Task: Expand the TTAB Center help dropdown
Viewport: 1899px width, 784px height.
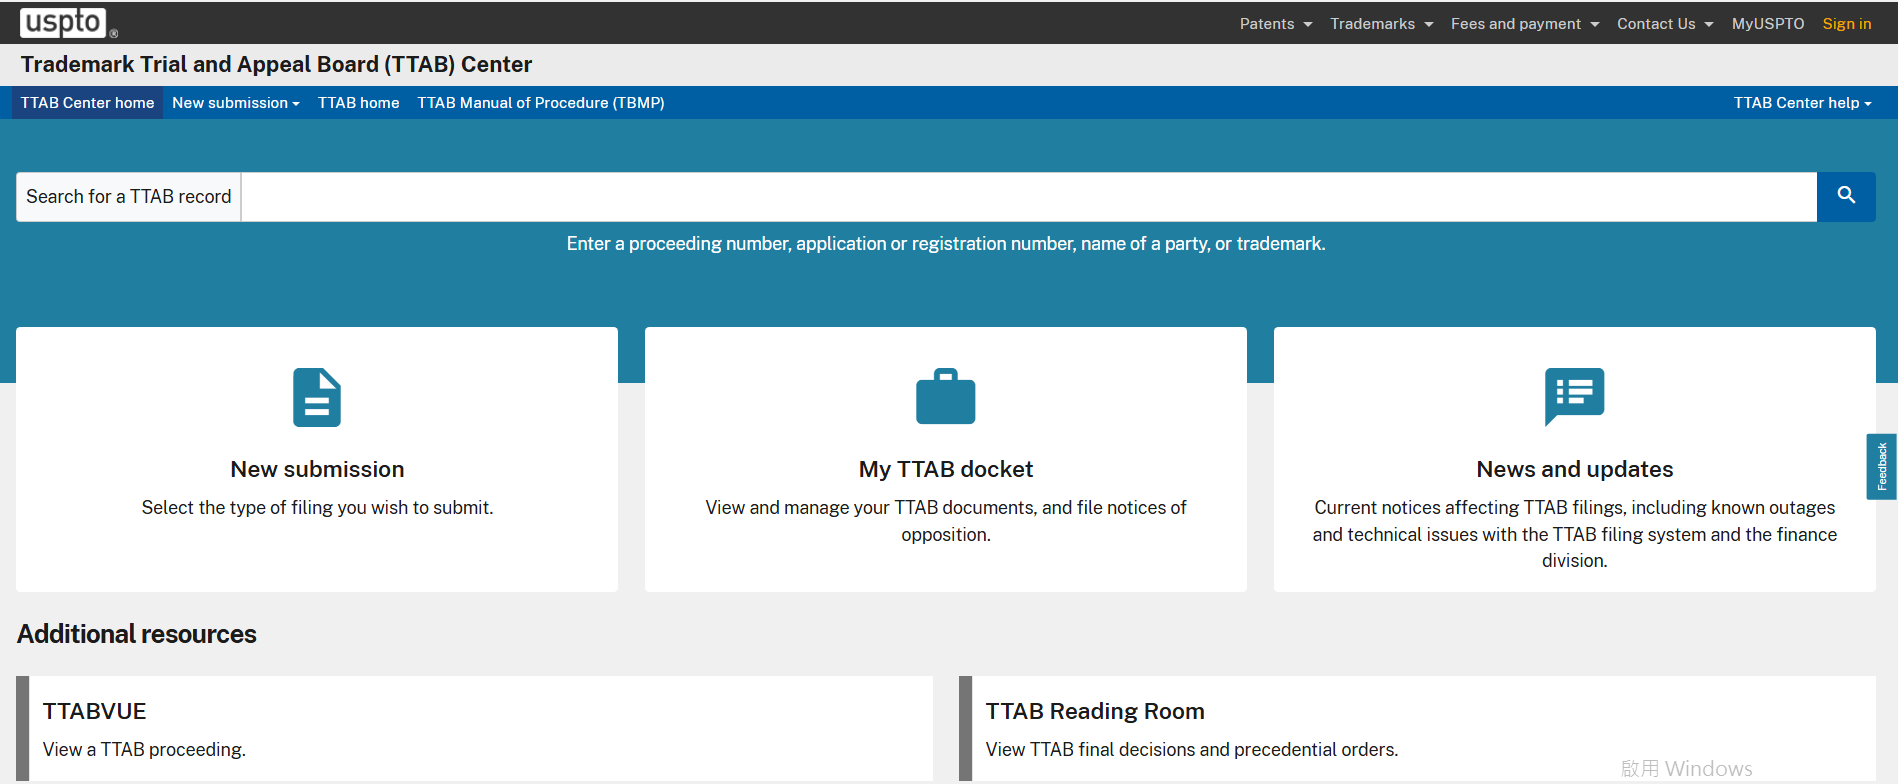Action: coord(1803,103)
